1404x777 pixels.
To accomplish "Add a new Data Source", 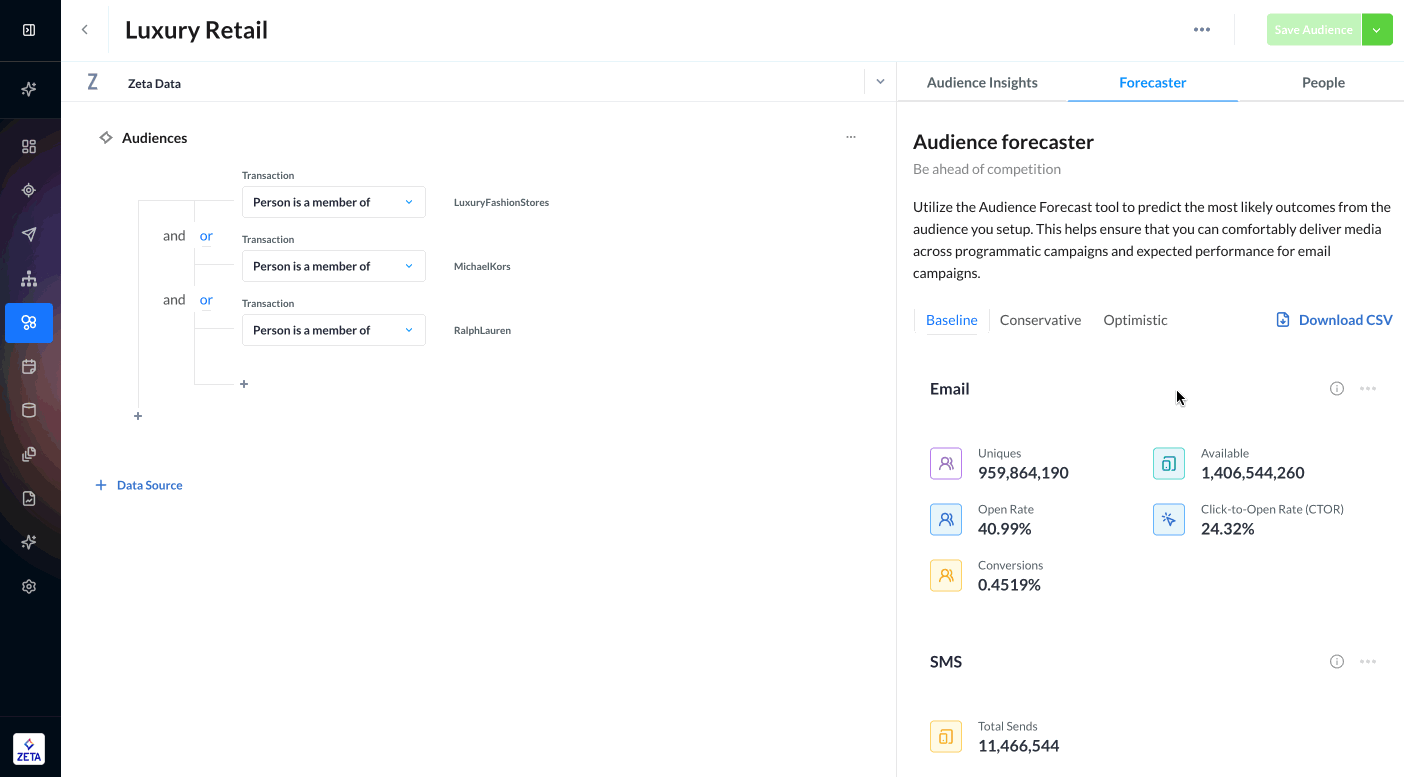I will 139,485.
